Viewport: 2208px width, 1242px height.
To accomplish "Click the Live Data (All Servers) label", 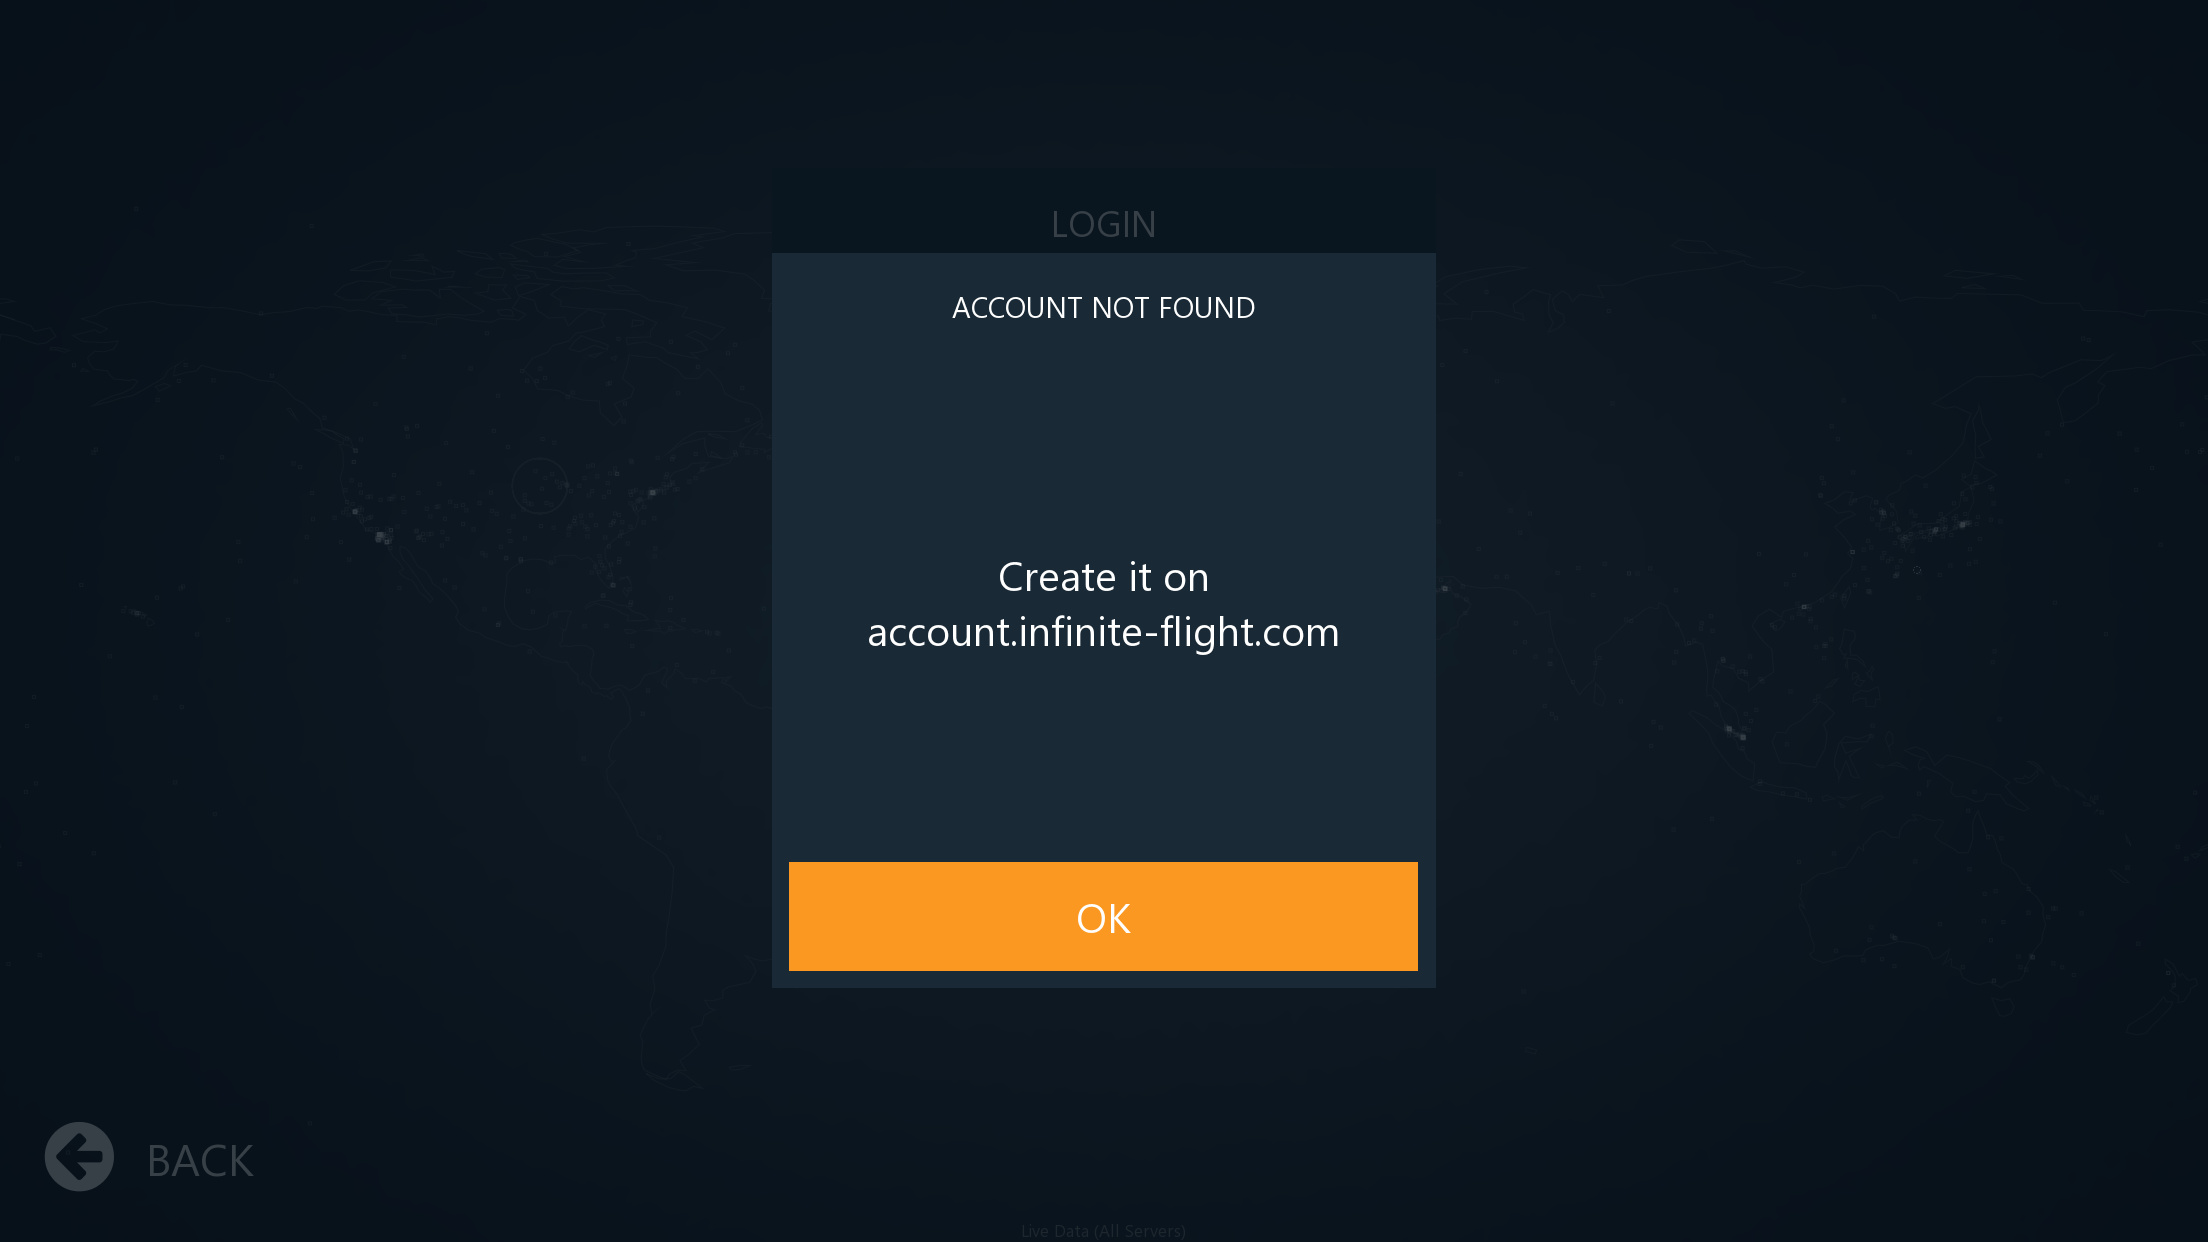I will pos(1103,1231).
